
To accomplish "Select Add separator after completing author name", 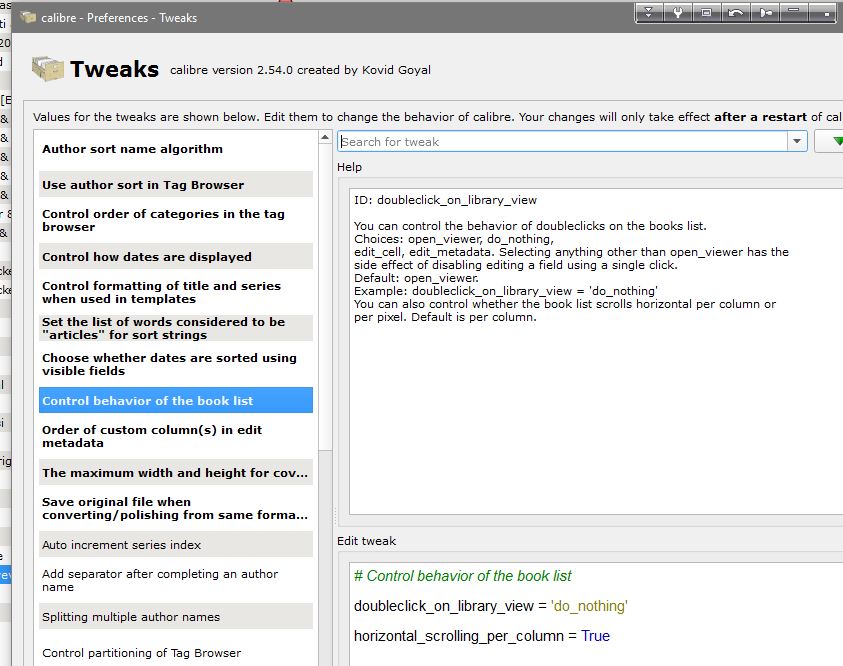I will tap(176, 581).
